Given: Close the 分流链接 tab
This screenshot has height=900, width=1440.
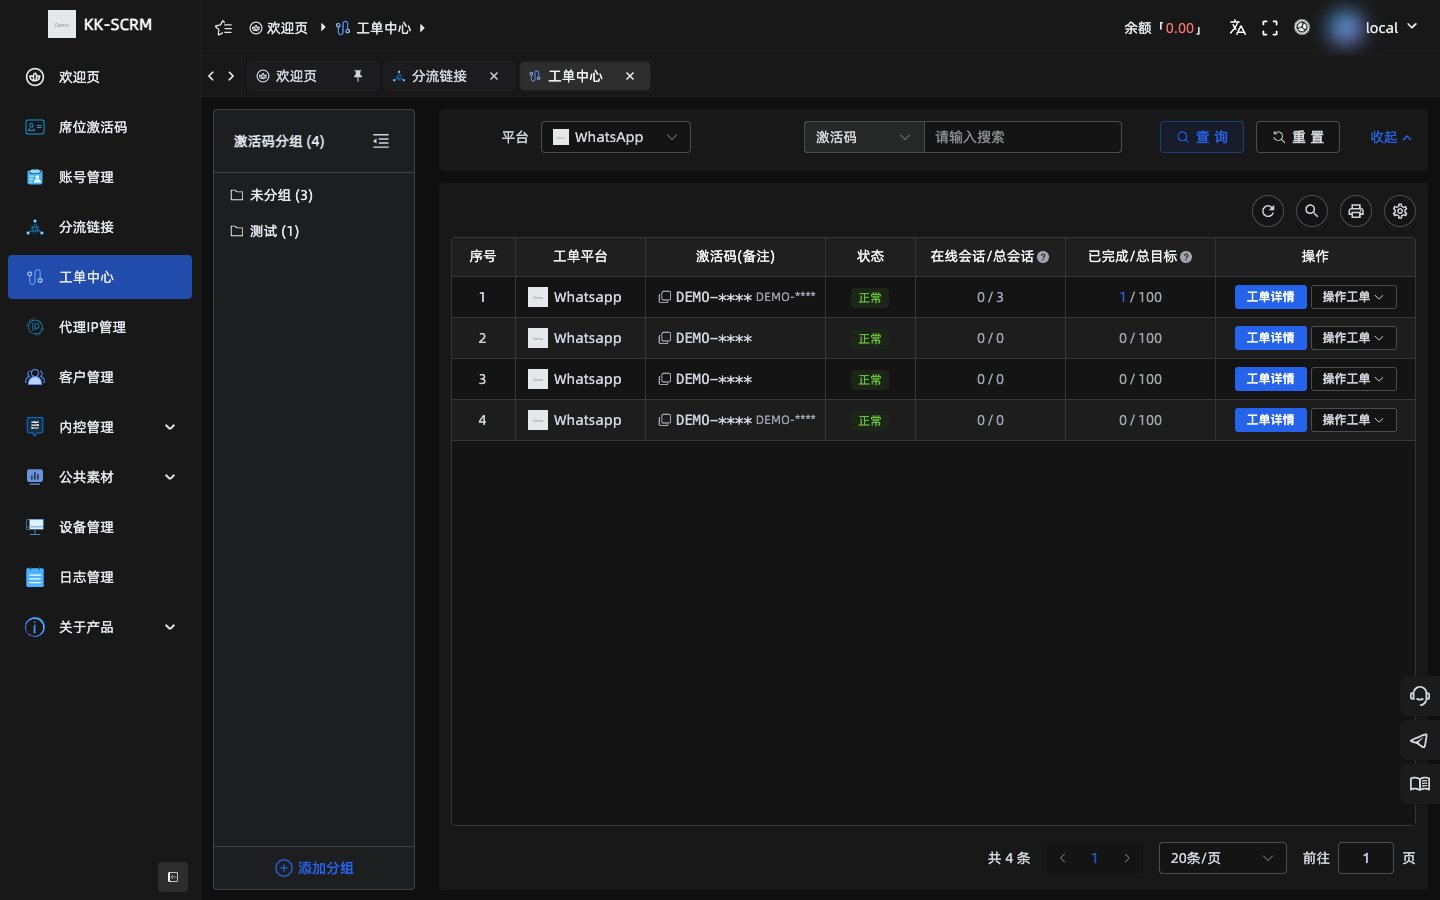Looking at the screenshot, I should (x=494, y=76).
